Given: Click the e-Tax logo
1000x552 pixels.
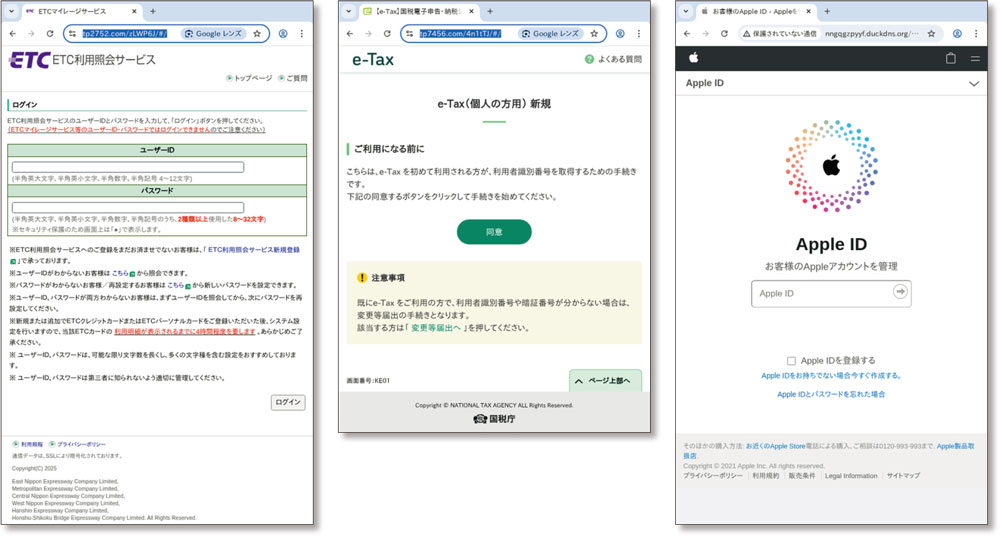Looking at the screenshot, I should click(373, 60).
